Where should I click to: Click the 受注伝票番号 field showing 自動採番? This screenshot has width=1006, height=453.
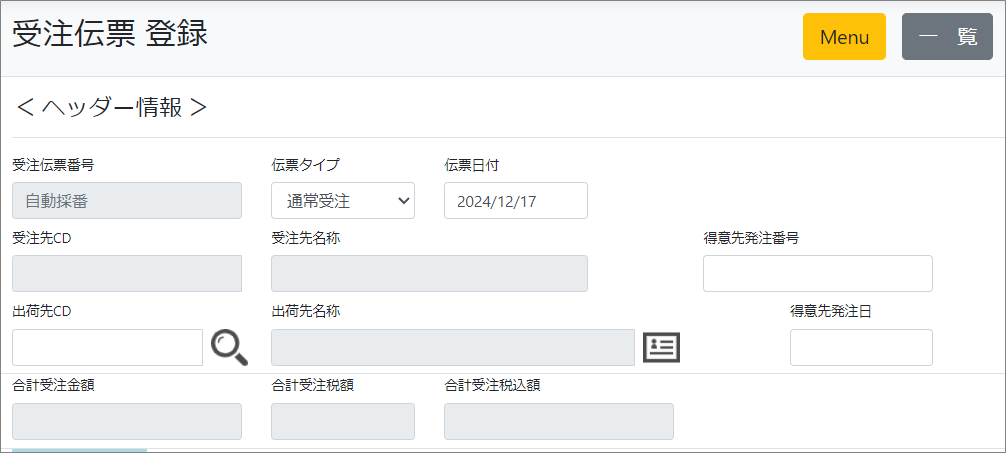pos(127,201)
